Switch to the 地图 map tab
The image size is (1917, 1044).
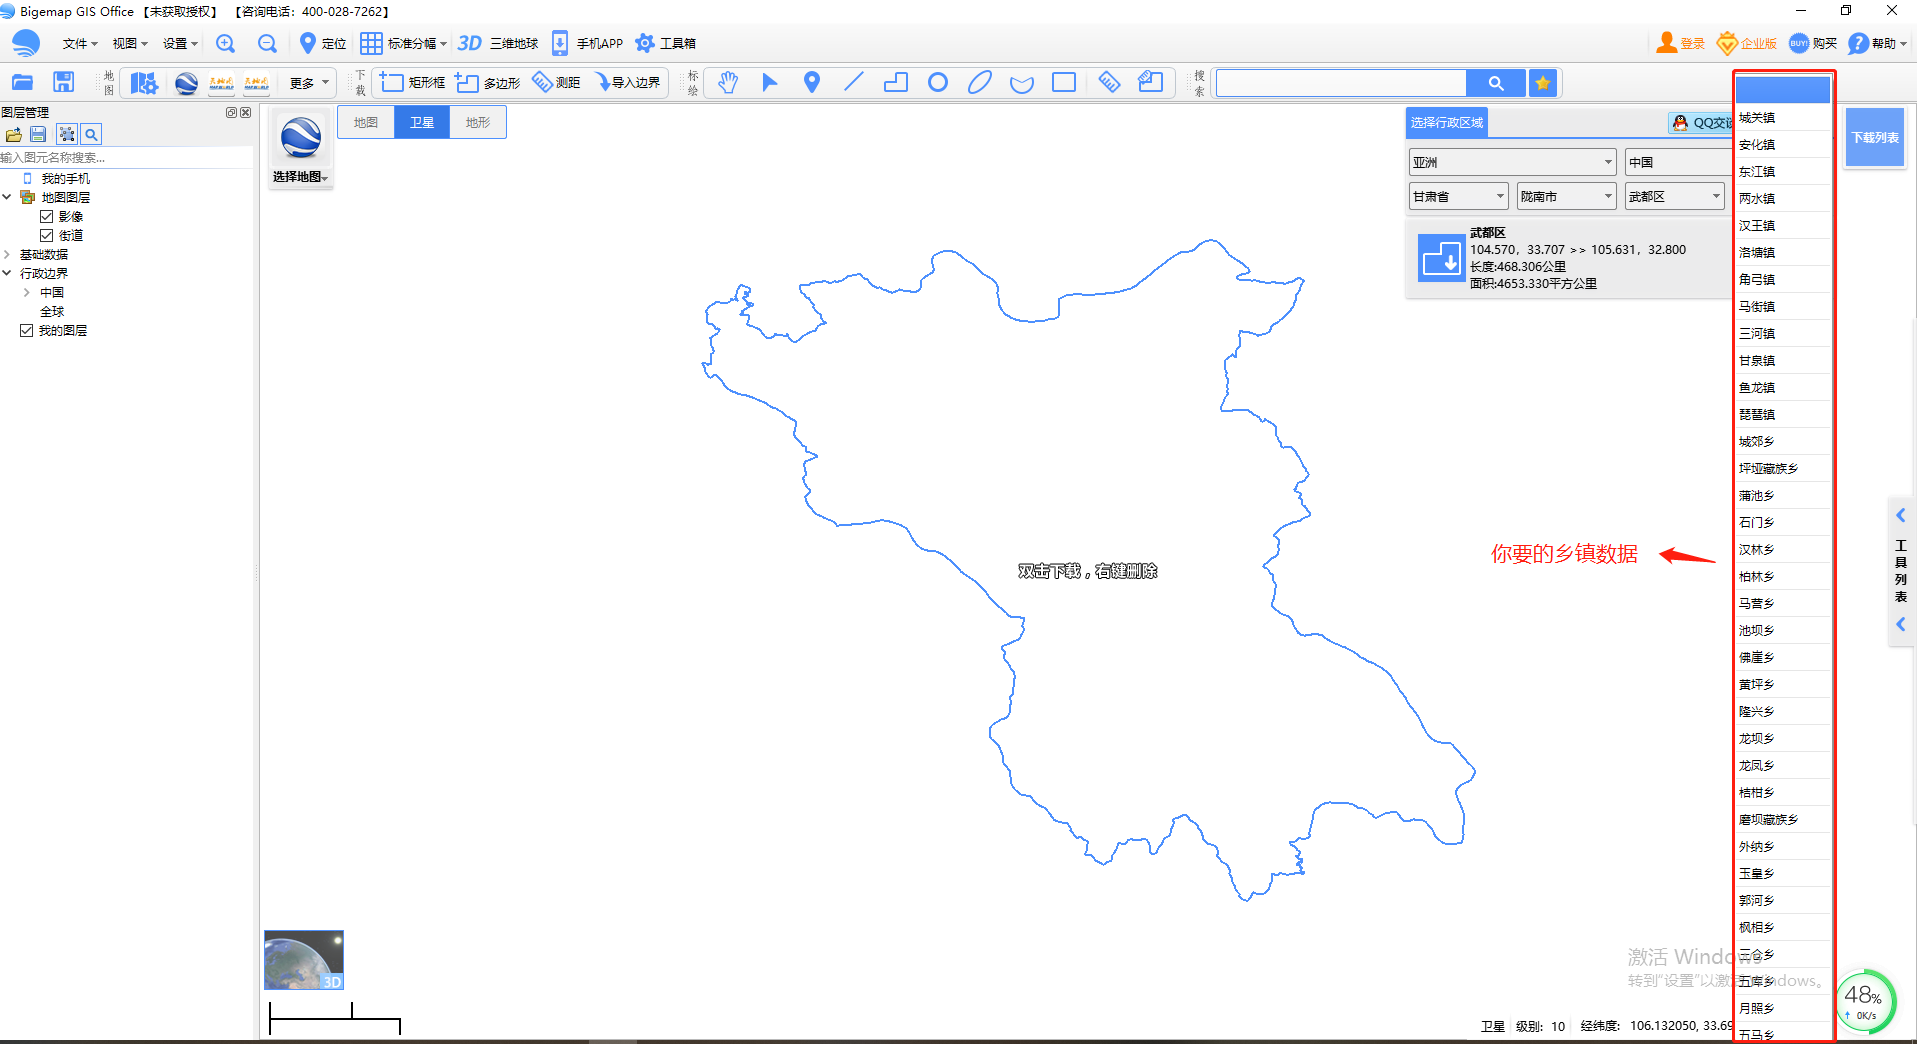pyautogui.click(x=366, y=123)
